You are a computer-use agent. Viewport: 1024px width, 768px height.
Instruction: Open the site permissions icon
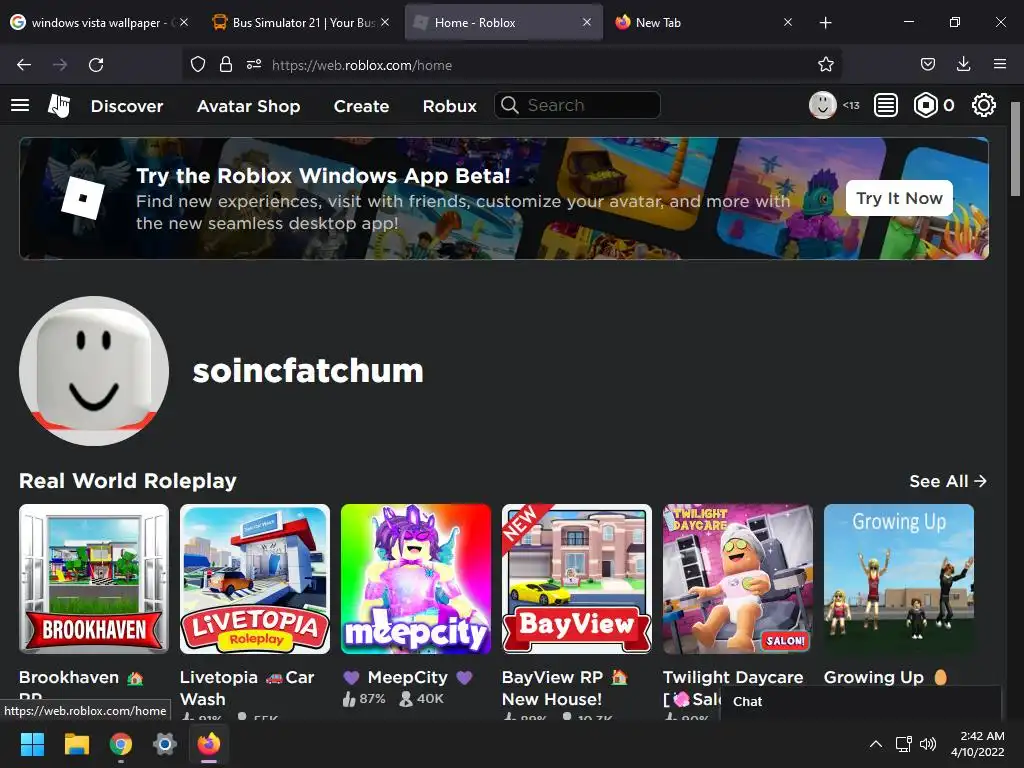254,65
